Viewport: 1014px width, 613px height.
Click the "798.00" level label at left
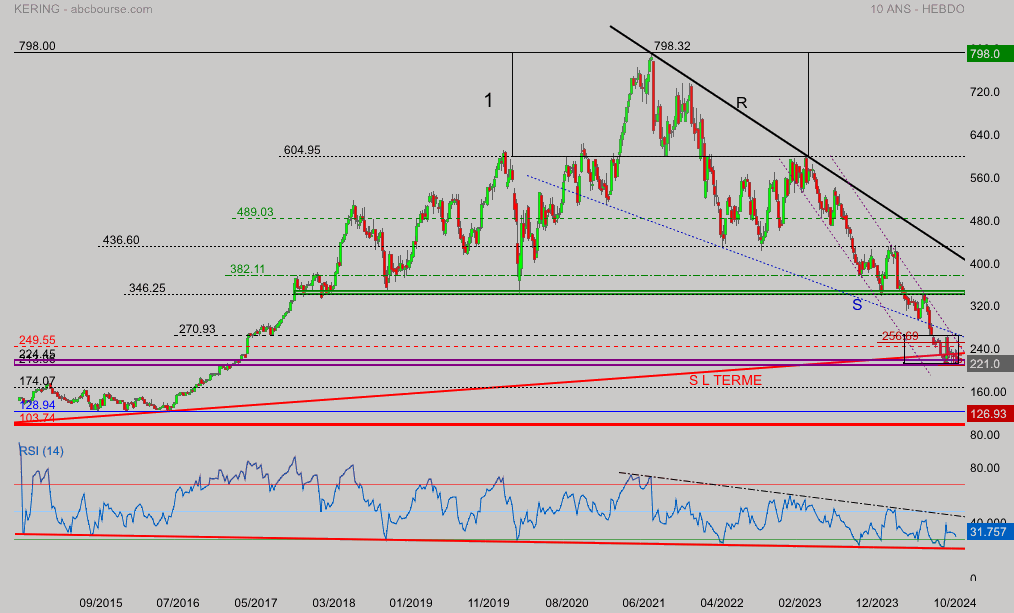point(37,46)
